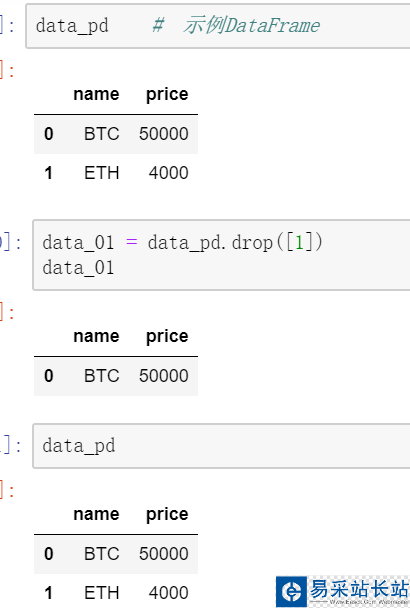Viewport: 410px width, 608px height.
Task: Click the data_pd.drop([1]) code cell
Action: coord(221,255)
